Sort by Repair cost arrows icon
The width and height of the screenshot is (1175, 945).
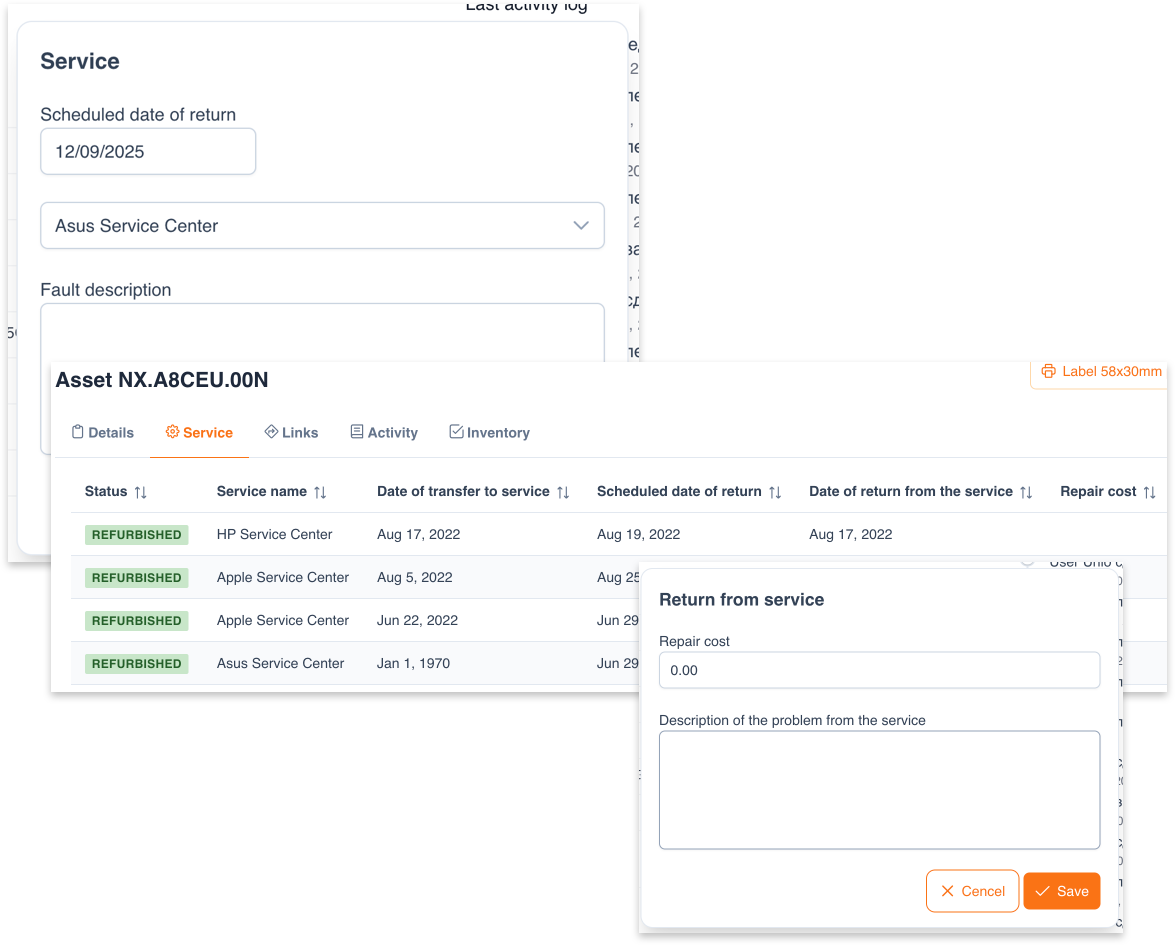pos(1149,492)
